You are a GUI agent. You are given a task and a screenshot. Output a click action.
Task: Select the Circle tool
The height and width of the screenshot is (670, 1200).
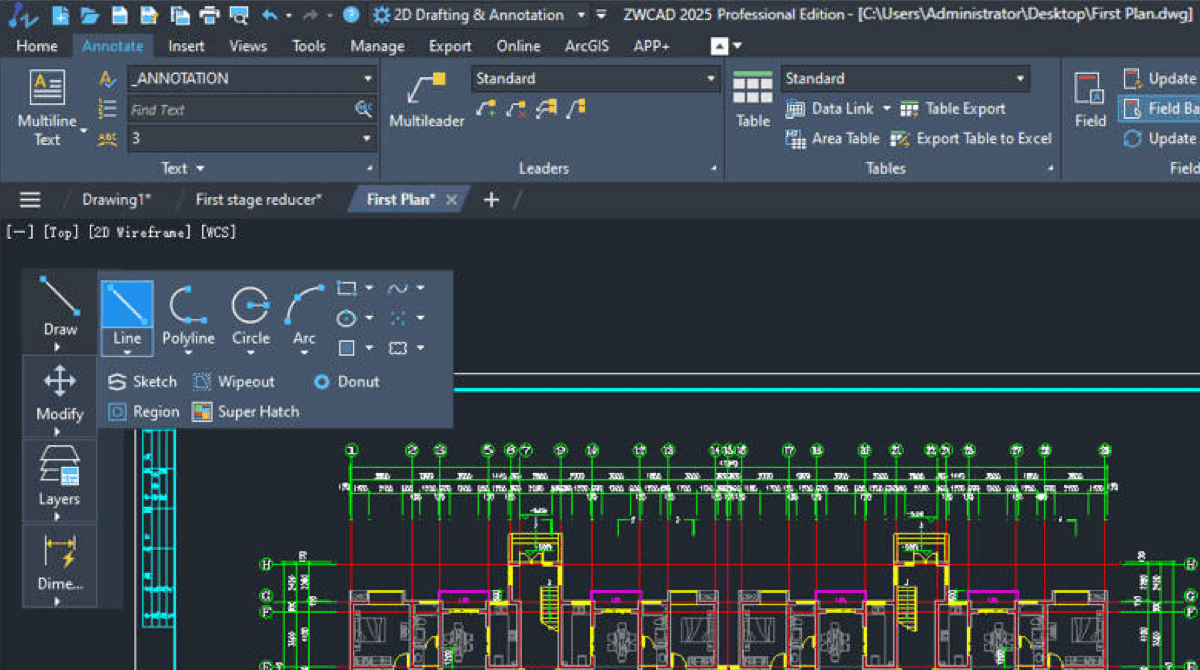click(x=250, y=317)
